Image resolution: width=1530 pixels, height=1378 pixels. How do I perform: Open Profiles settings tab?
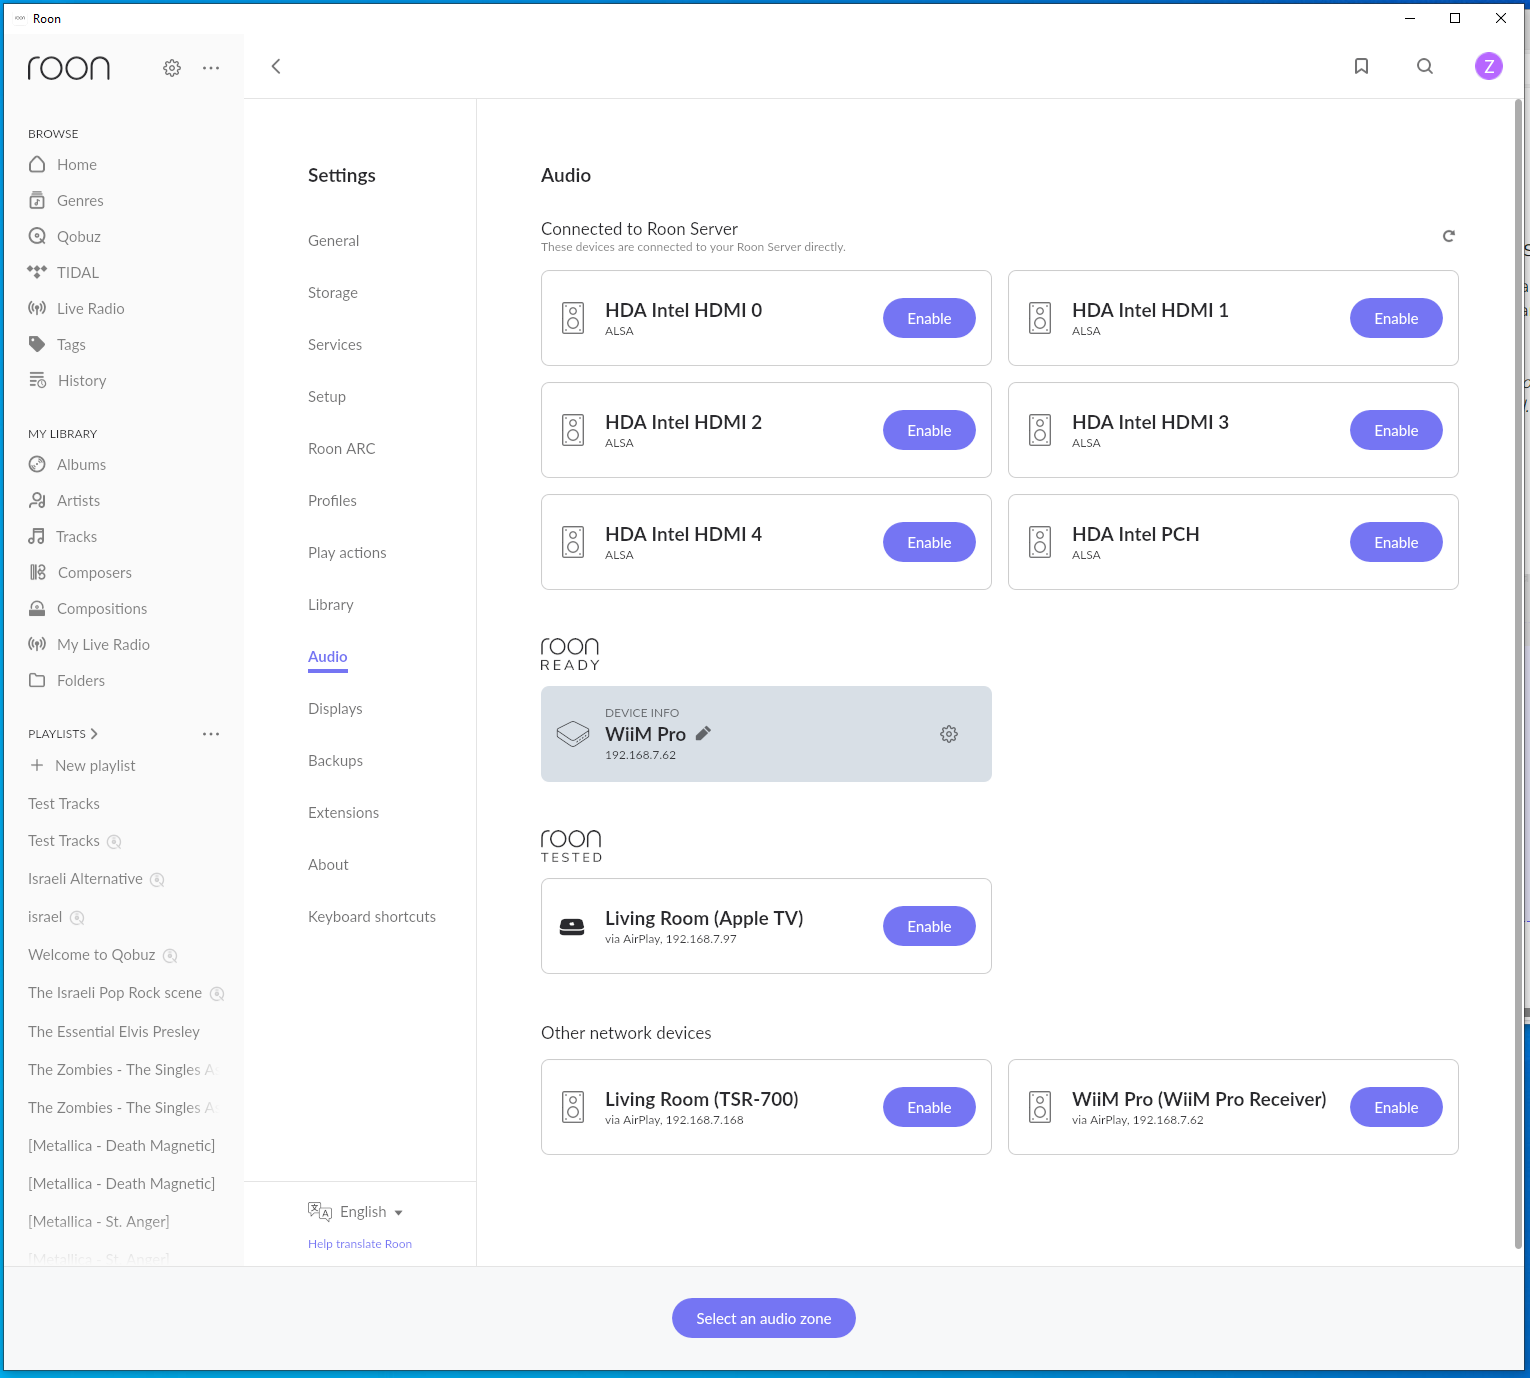[x=332, y=500]
